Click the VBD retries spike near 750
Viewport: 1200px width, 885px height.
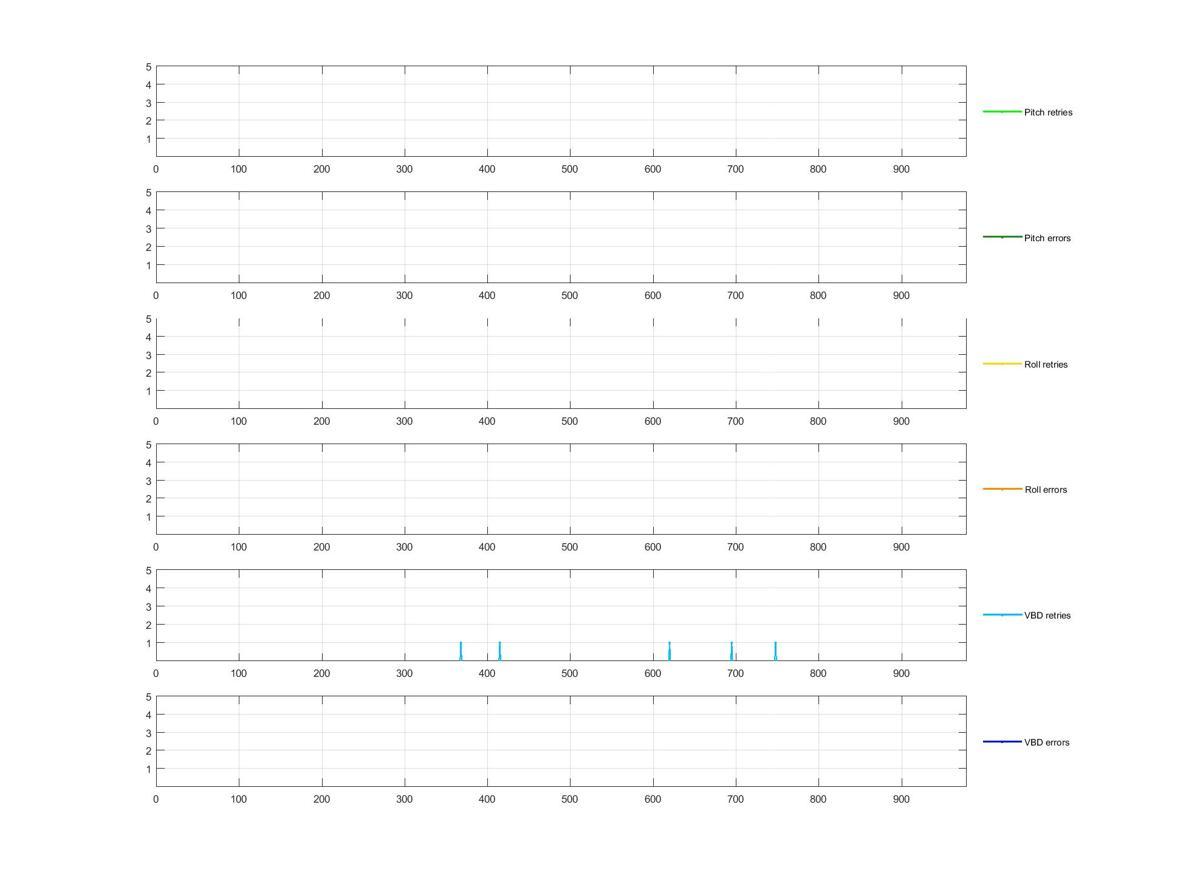click(x=775, y=651)
